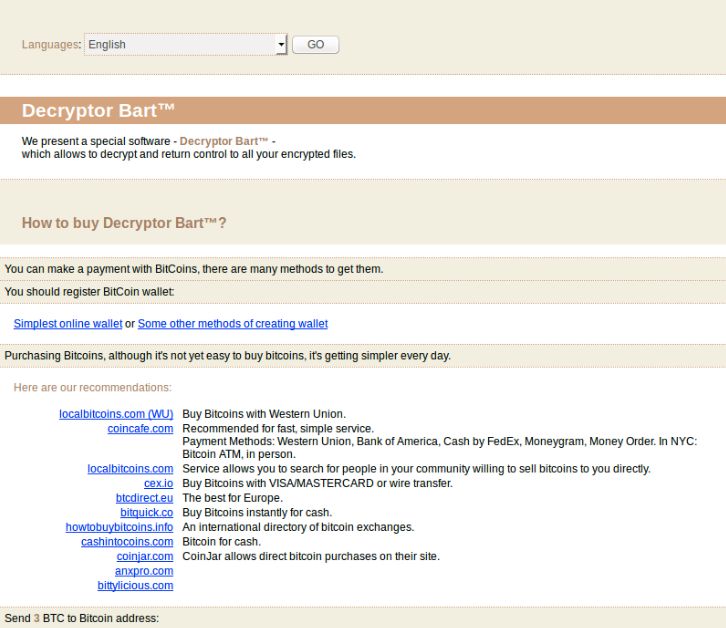Open Some other methods of creating wallet link
Image resolution: width=726 pixels, height=628 pixels.
click(232, 324)
